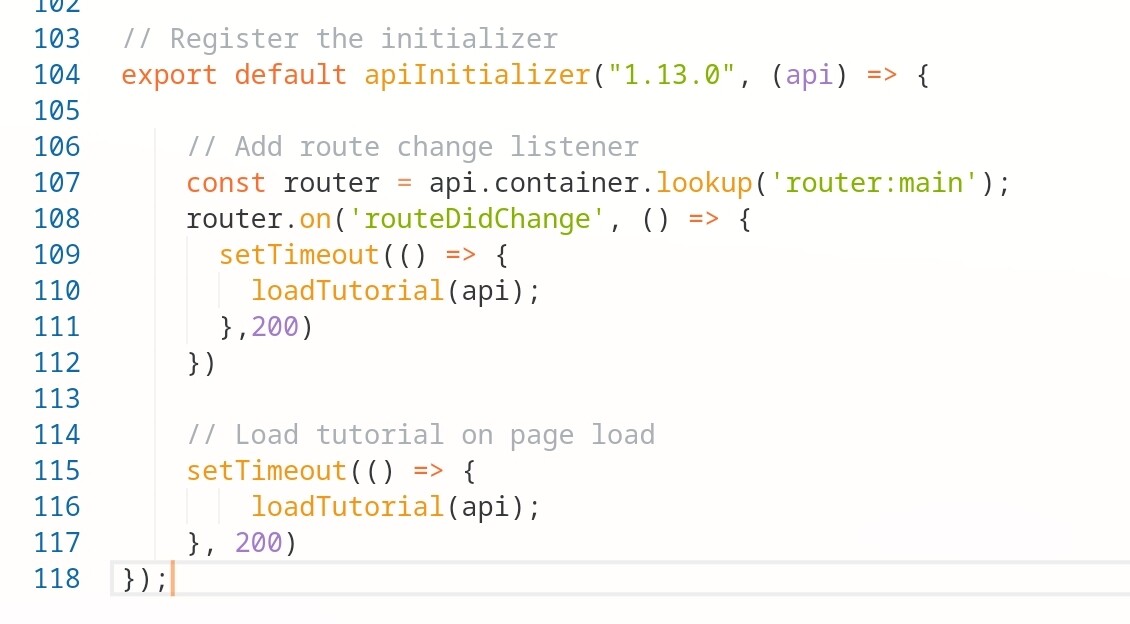Click the closing '});' on line 118

(145, 579)
